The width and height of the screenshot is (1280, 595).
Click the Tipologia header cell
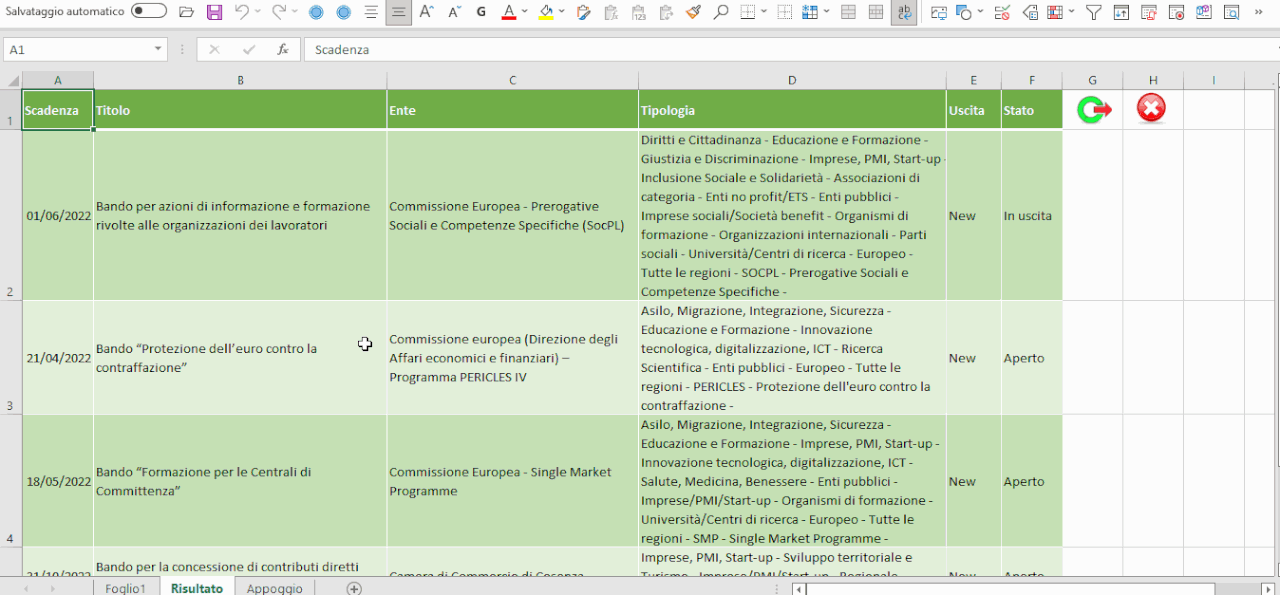pos(792,110)
